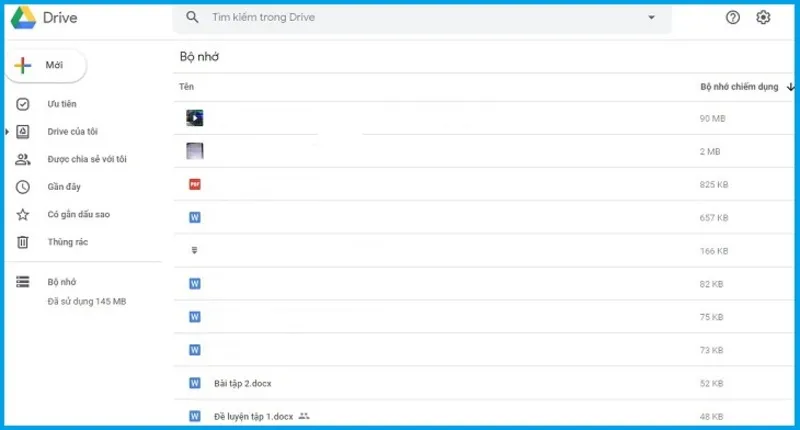Viewport: 800px width, 430px height.
Task: Open 'Drive của tôi' in sidebar
Action: tap(72, 132)
